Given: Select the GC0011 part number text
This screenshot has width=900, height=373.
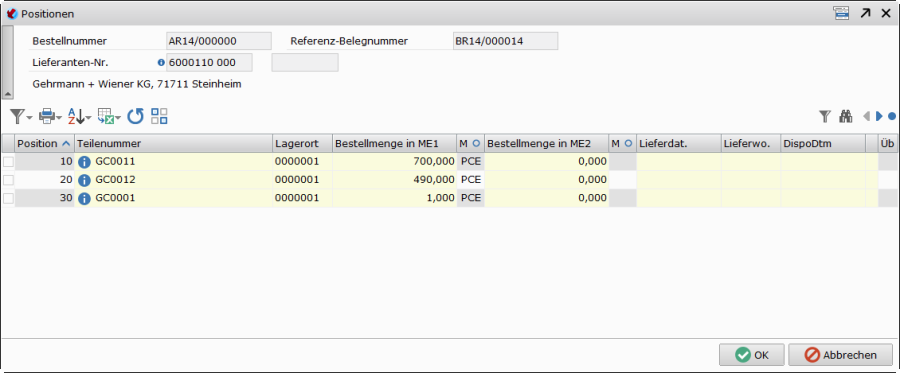Looking at the screenshot, I should coord(115,162).
